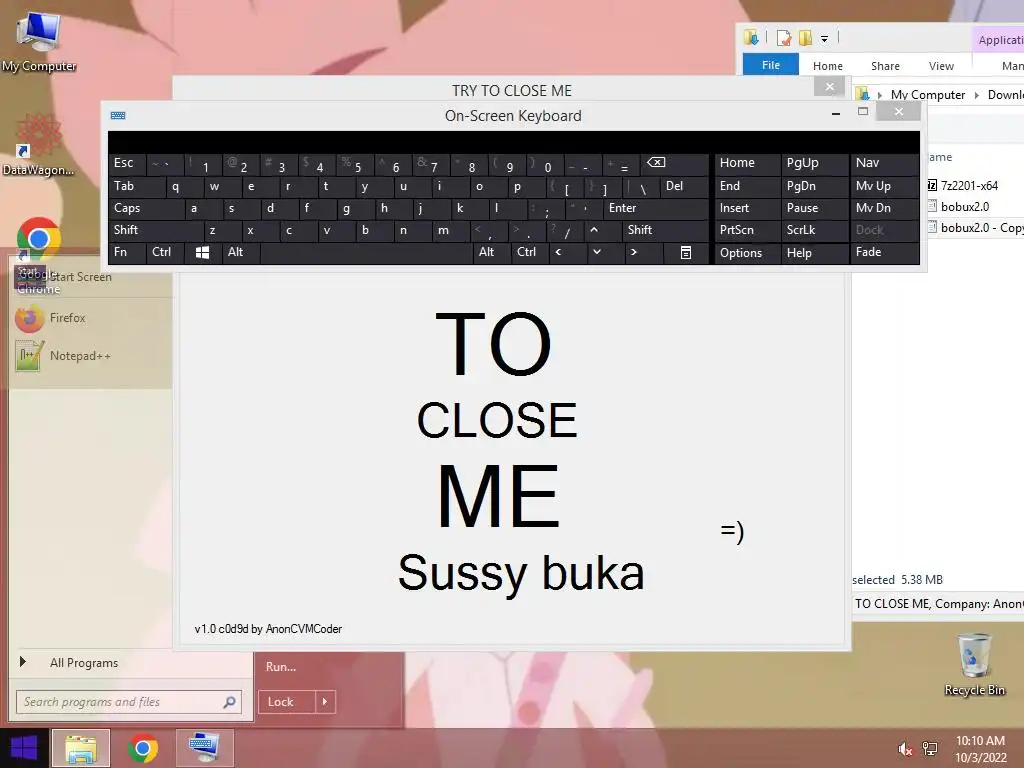Click the Search programs and files field

129,702
